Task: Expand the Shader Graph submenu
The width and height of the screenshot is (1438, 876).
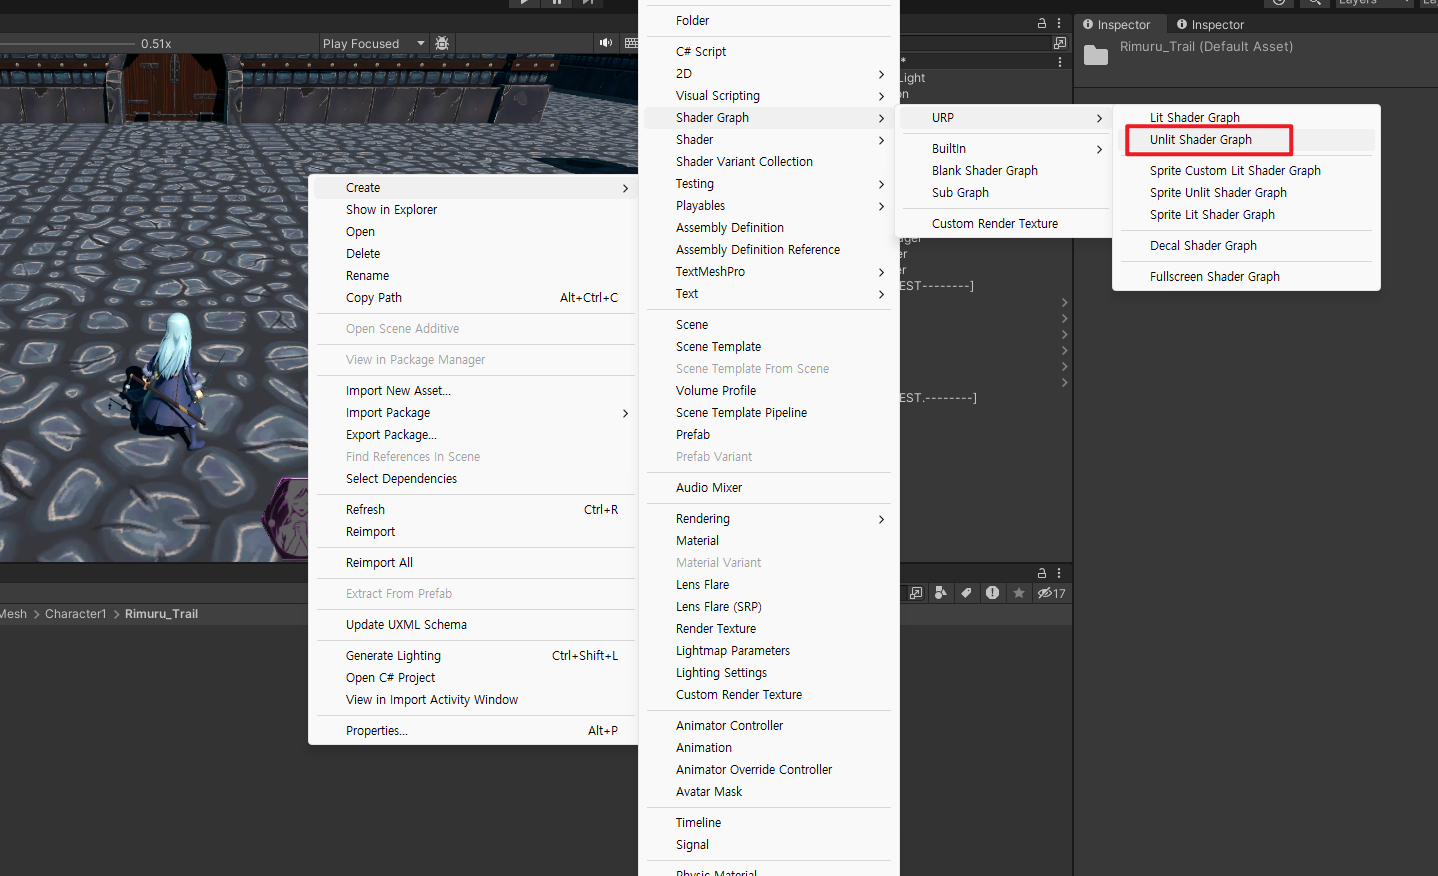Action: (x=768, y=117)
